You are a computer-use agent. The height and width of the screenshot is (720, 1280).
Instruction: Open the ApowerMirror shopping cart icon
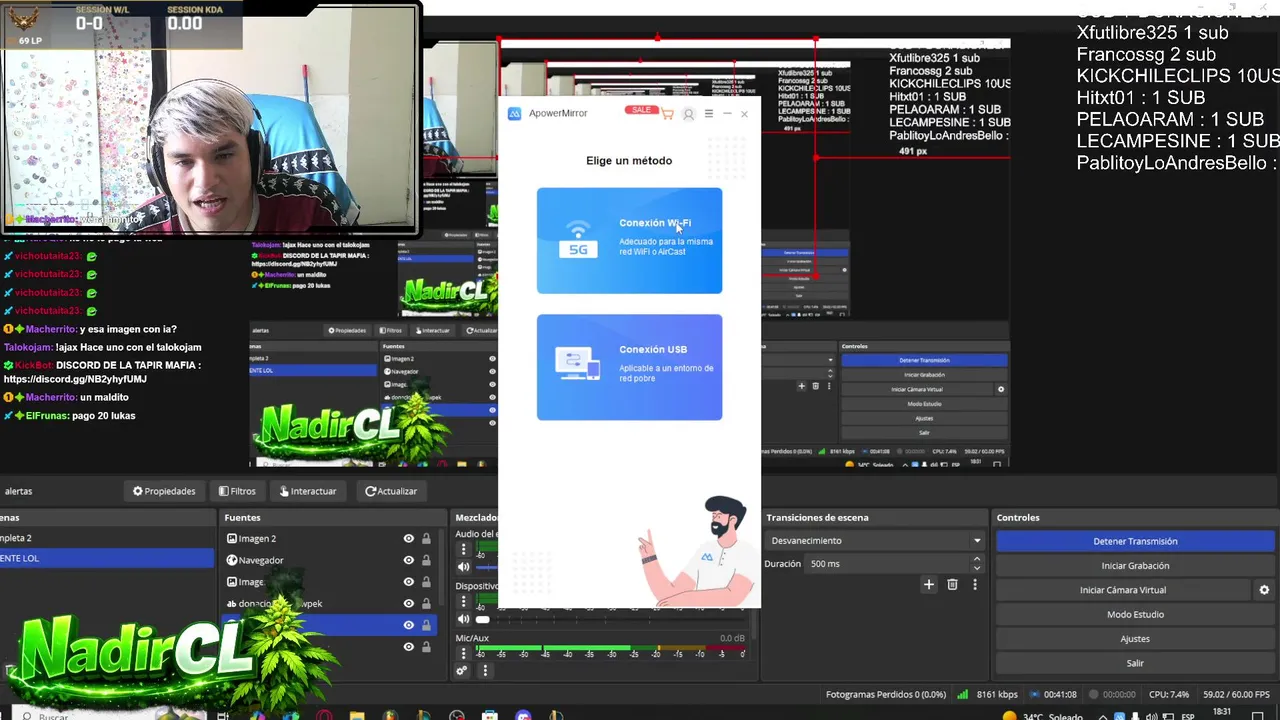point(667,114)
